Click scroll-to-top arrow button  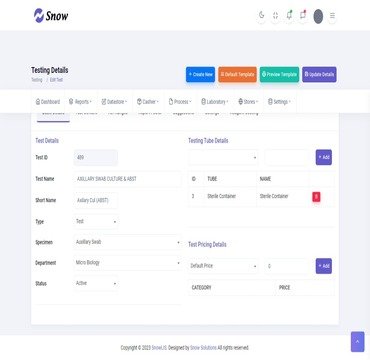pyautogui.click(x=358, y=341)
